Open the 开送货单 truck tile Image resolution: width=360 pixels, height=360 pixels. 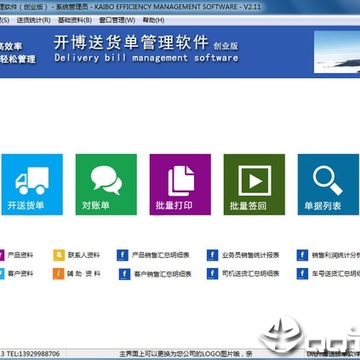pyautogui.click(x=32, y=184)
